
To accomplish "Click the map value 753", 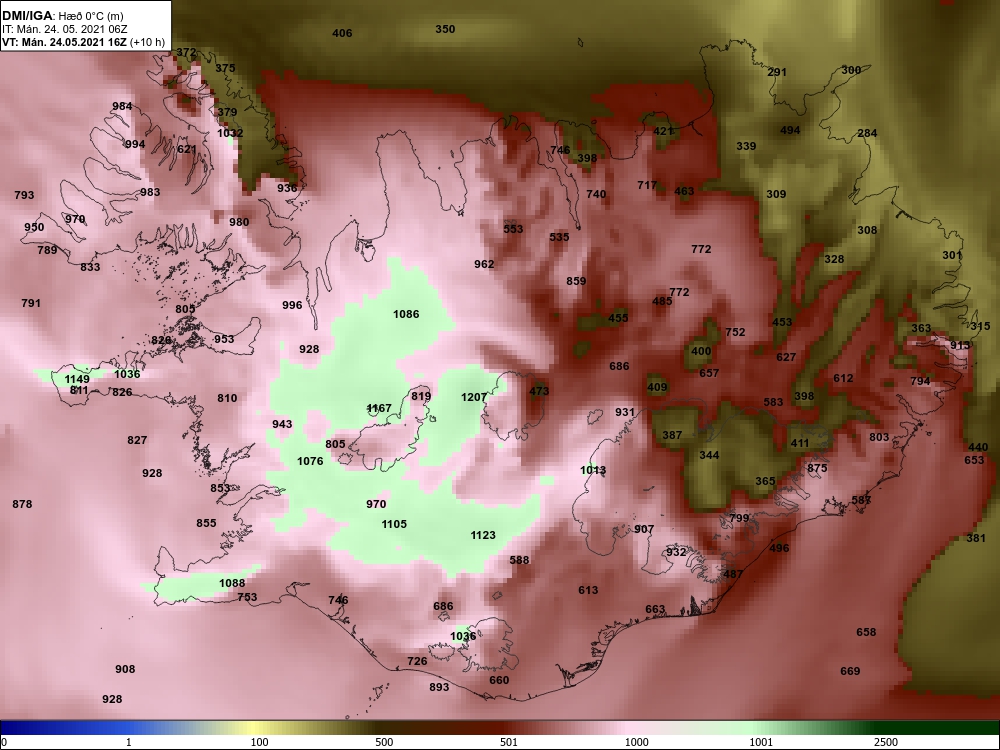I will pos(247,598).
